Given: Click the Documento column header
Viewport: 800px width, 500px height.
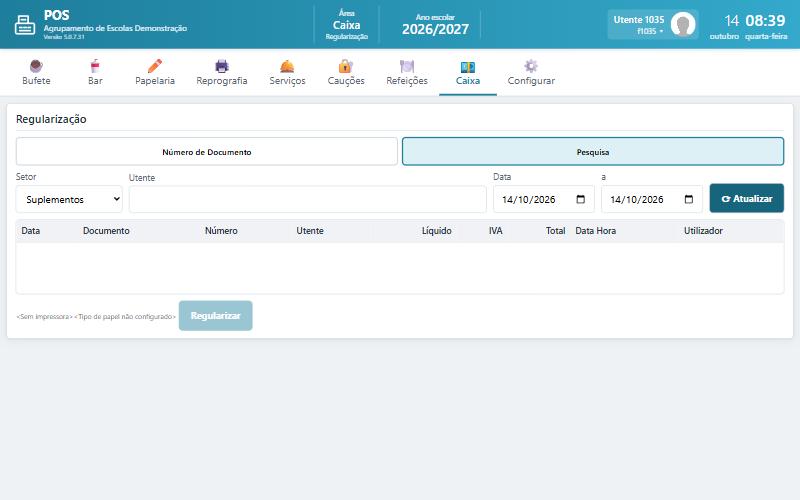Looking at the screenshot, I should (x=106, y=231).
